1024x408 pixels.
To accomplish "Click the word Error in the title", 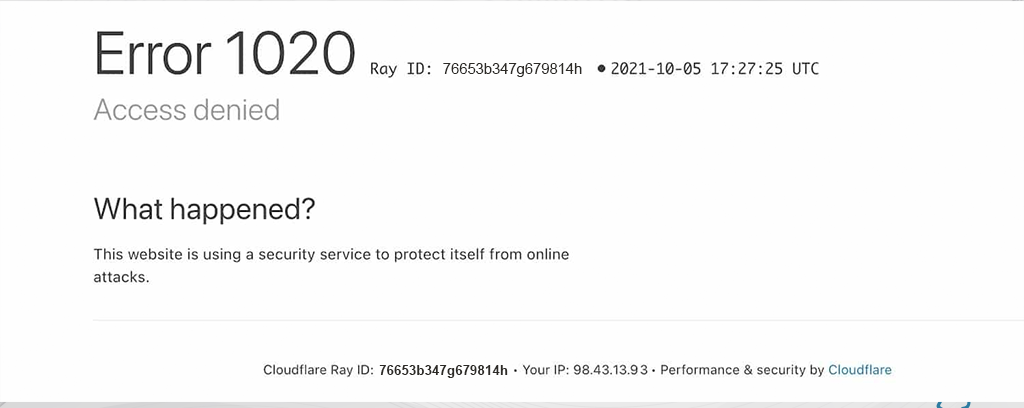I will coord(151,54).
